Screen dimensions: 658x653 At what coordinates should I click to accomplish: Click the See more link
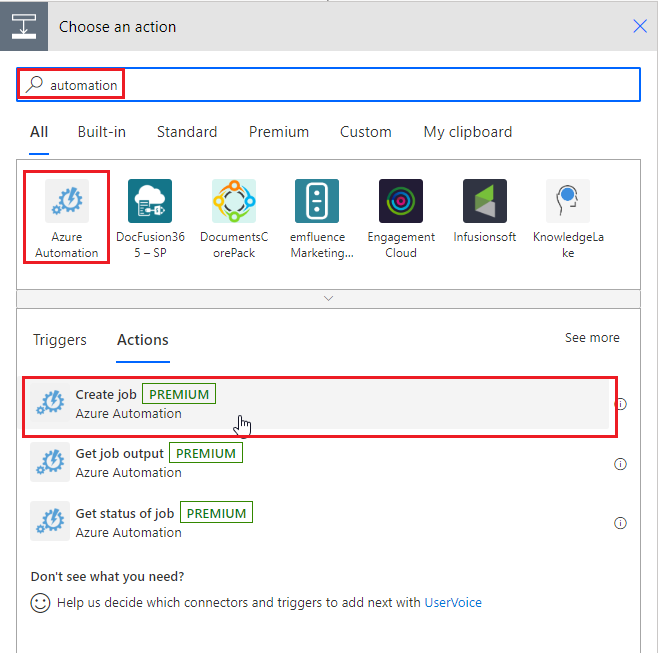(592, 338)
